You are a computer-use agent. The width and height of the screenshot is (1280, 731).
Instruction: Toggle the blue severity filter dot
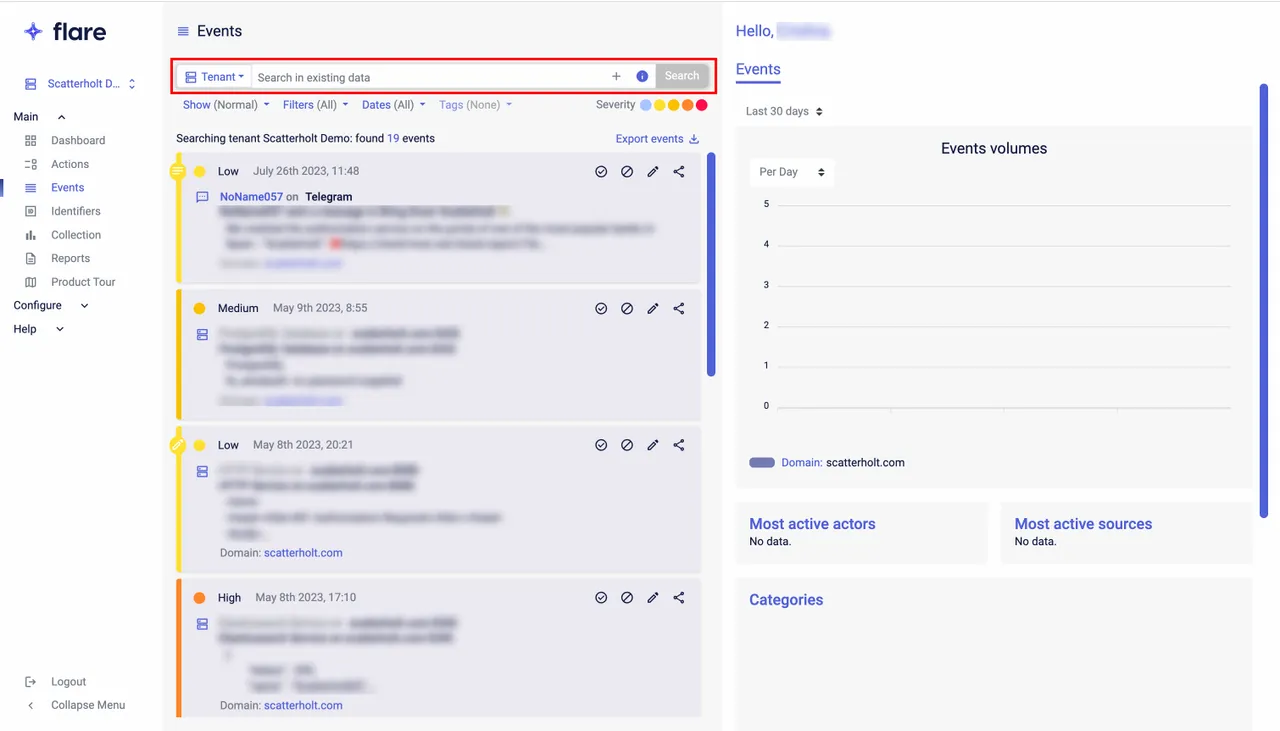pos(645,105)
